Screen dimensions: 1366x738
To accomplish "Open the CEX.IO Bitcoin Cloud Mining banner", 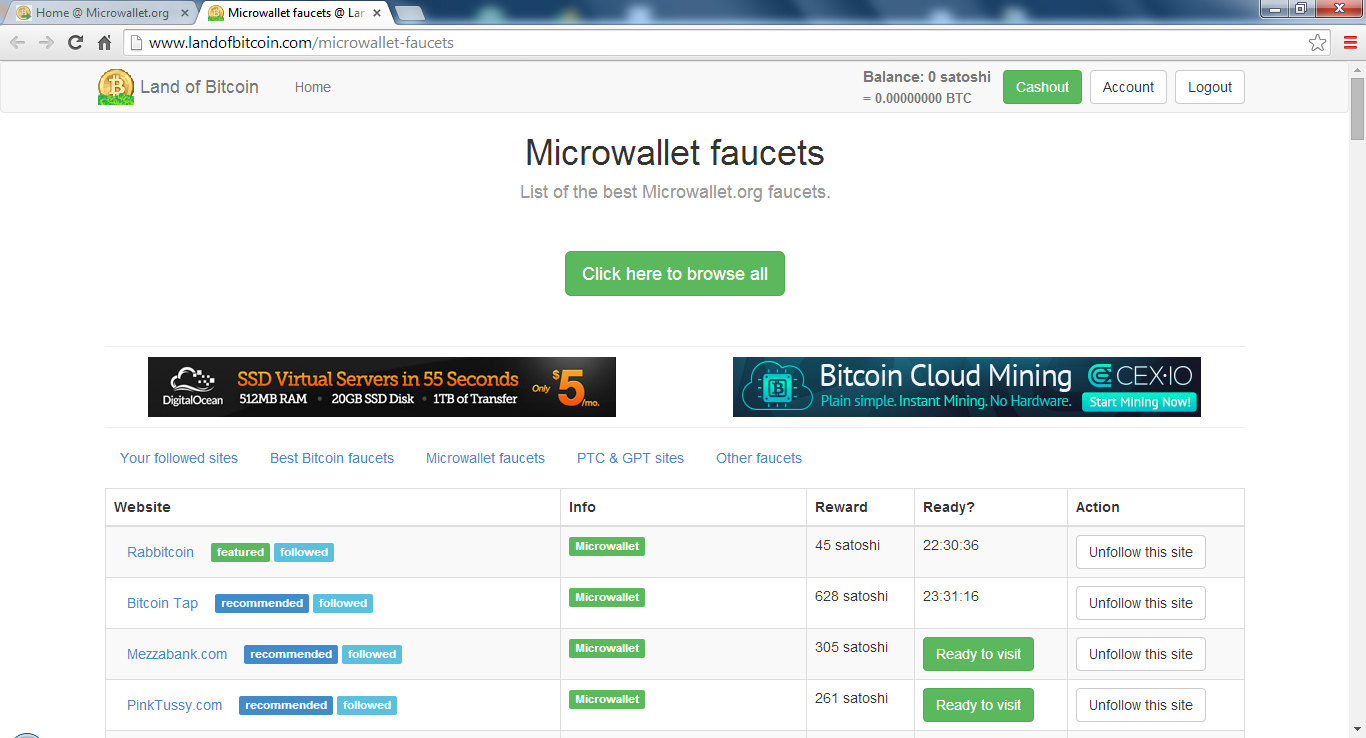I will [967, 387].
